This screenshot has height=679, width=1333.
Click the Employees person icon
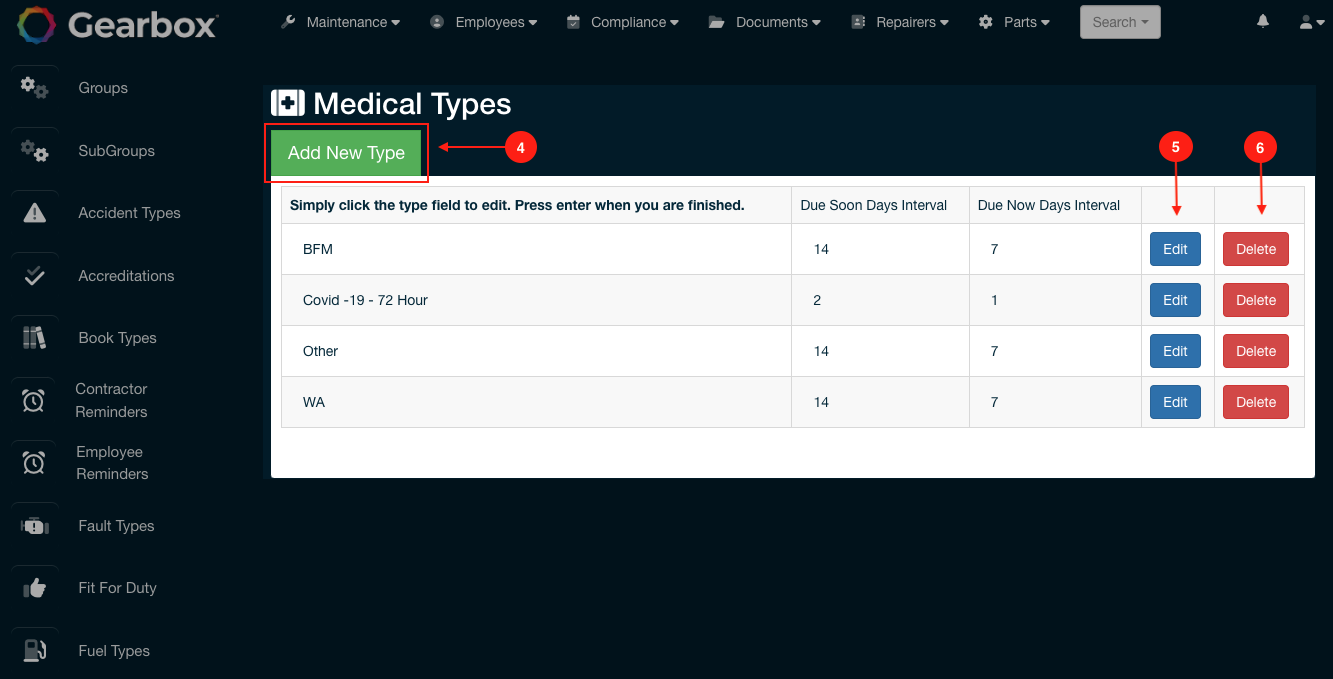point(437,22)
